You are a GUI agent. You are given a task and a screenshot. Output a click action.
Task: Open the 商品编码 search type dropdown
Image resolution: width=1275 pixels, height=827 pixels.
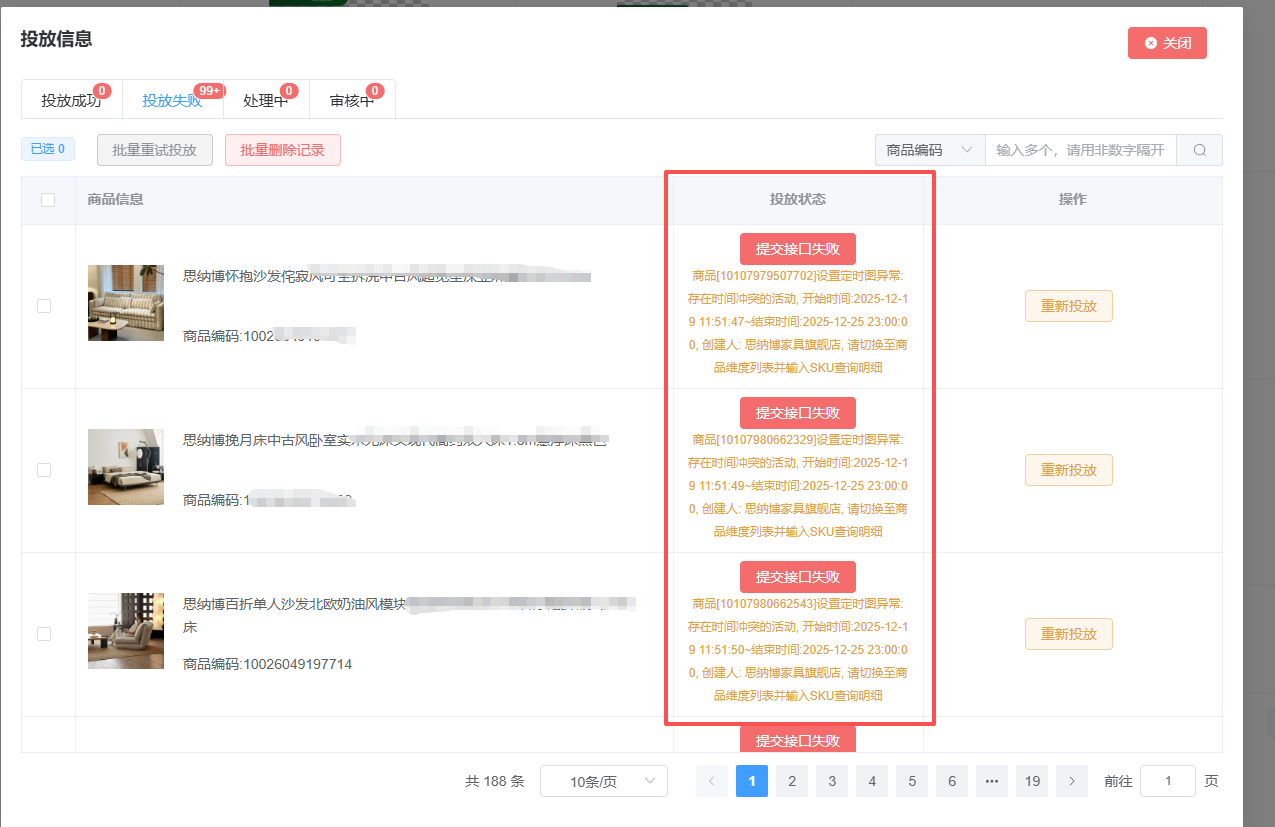(x=929, y=150)
